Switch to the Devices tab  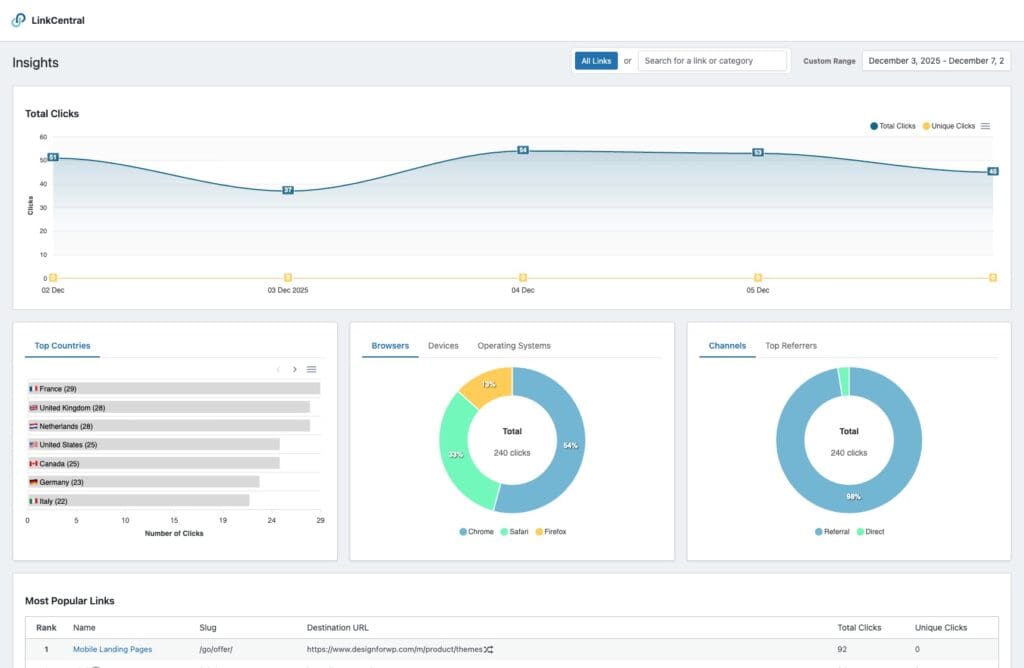(443, 346)
